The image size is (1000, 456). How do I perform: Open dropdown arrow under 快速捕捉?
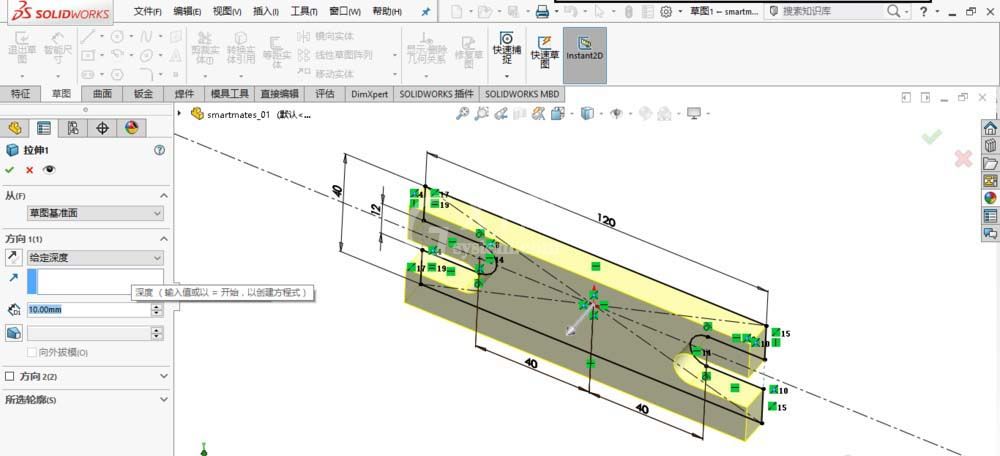point(507,76)
